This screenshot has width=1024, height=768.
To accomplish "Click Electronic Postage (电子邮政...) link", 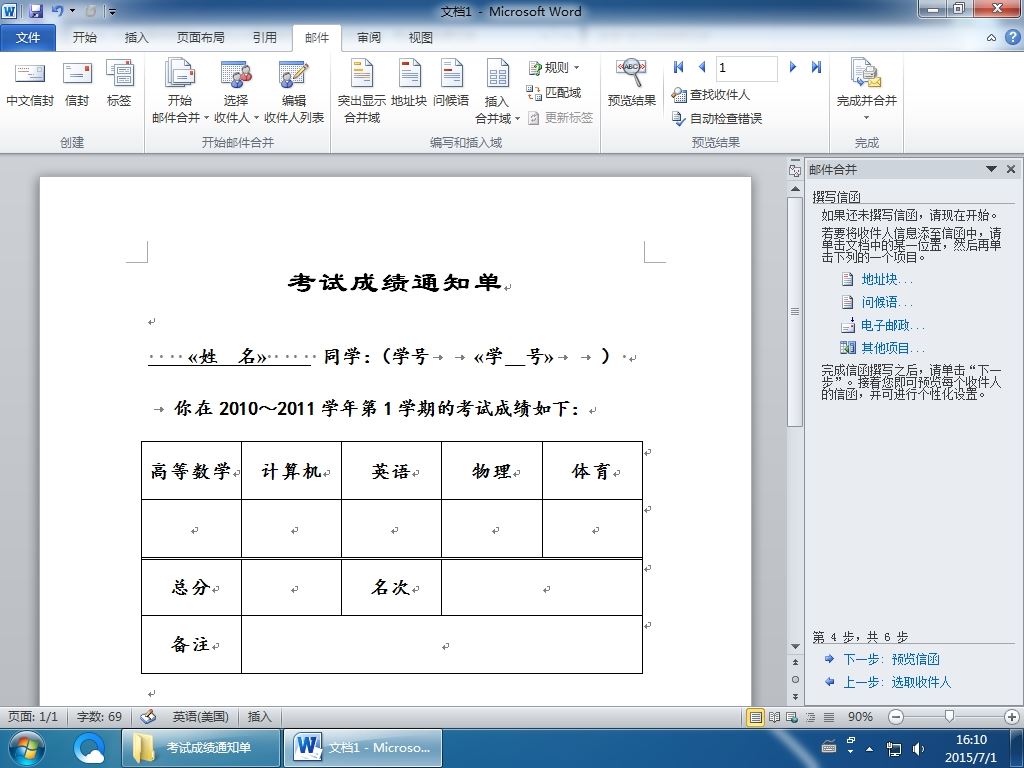I will tap(893, 325).
